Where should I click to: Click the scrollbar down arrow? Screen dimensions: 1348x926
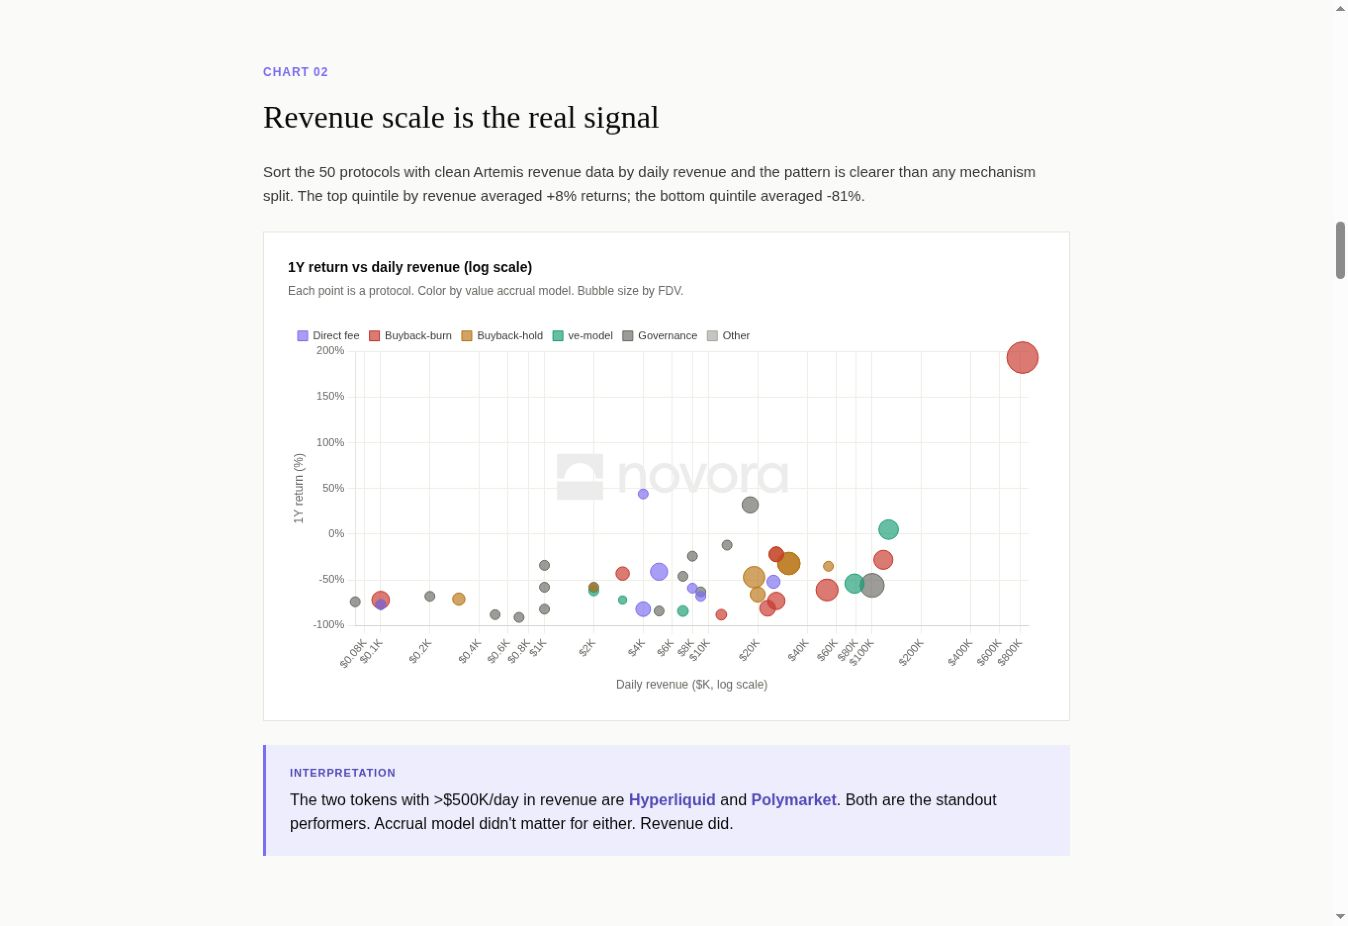pyautogui.click(x=1340, y=917)
